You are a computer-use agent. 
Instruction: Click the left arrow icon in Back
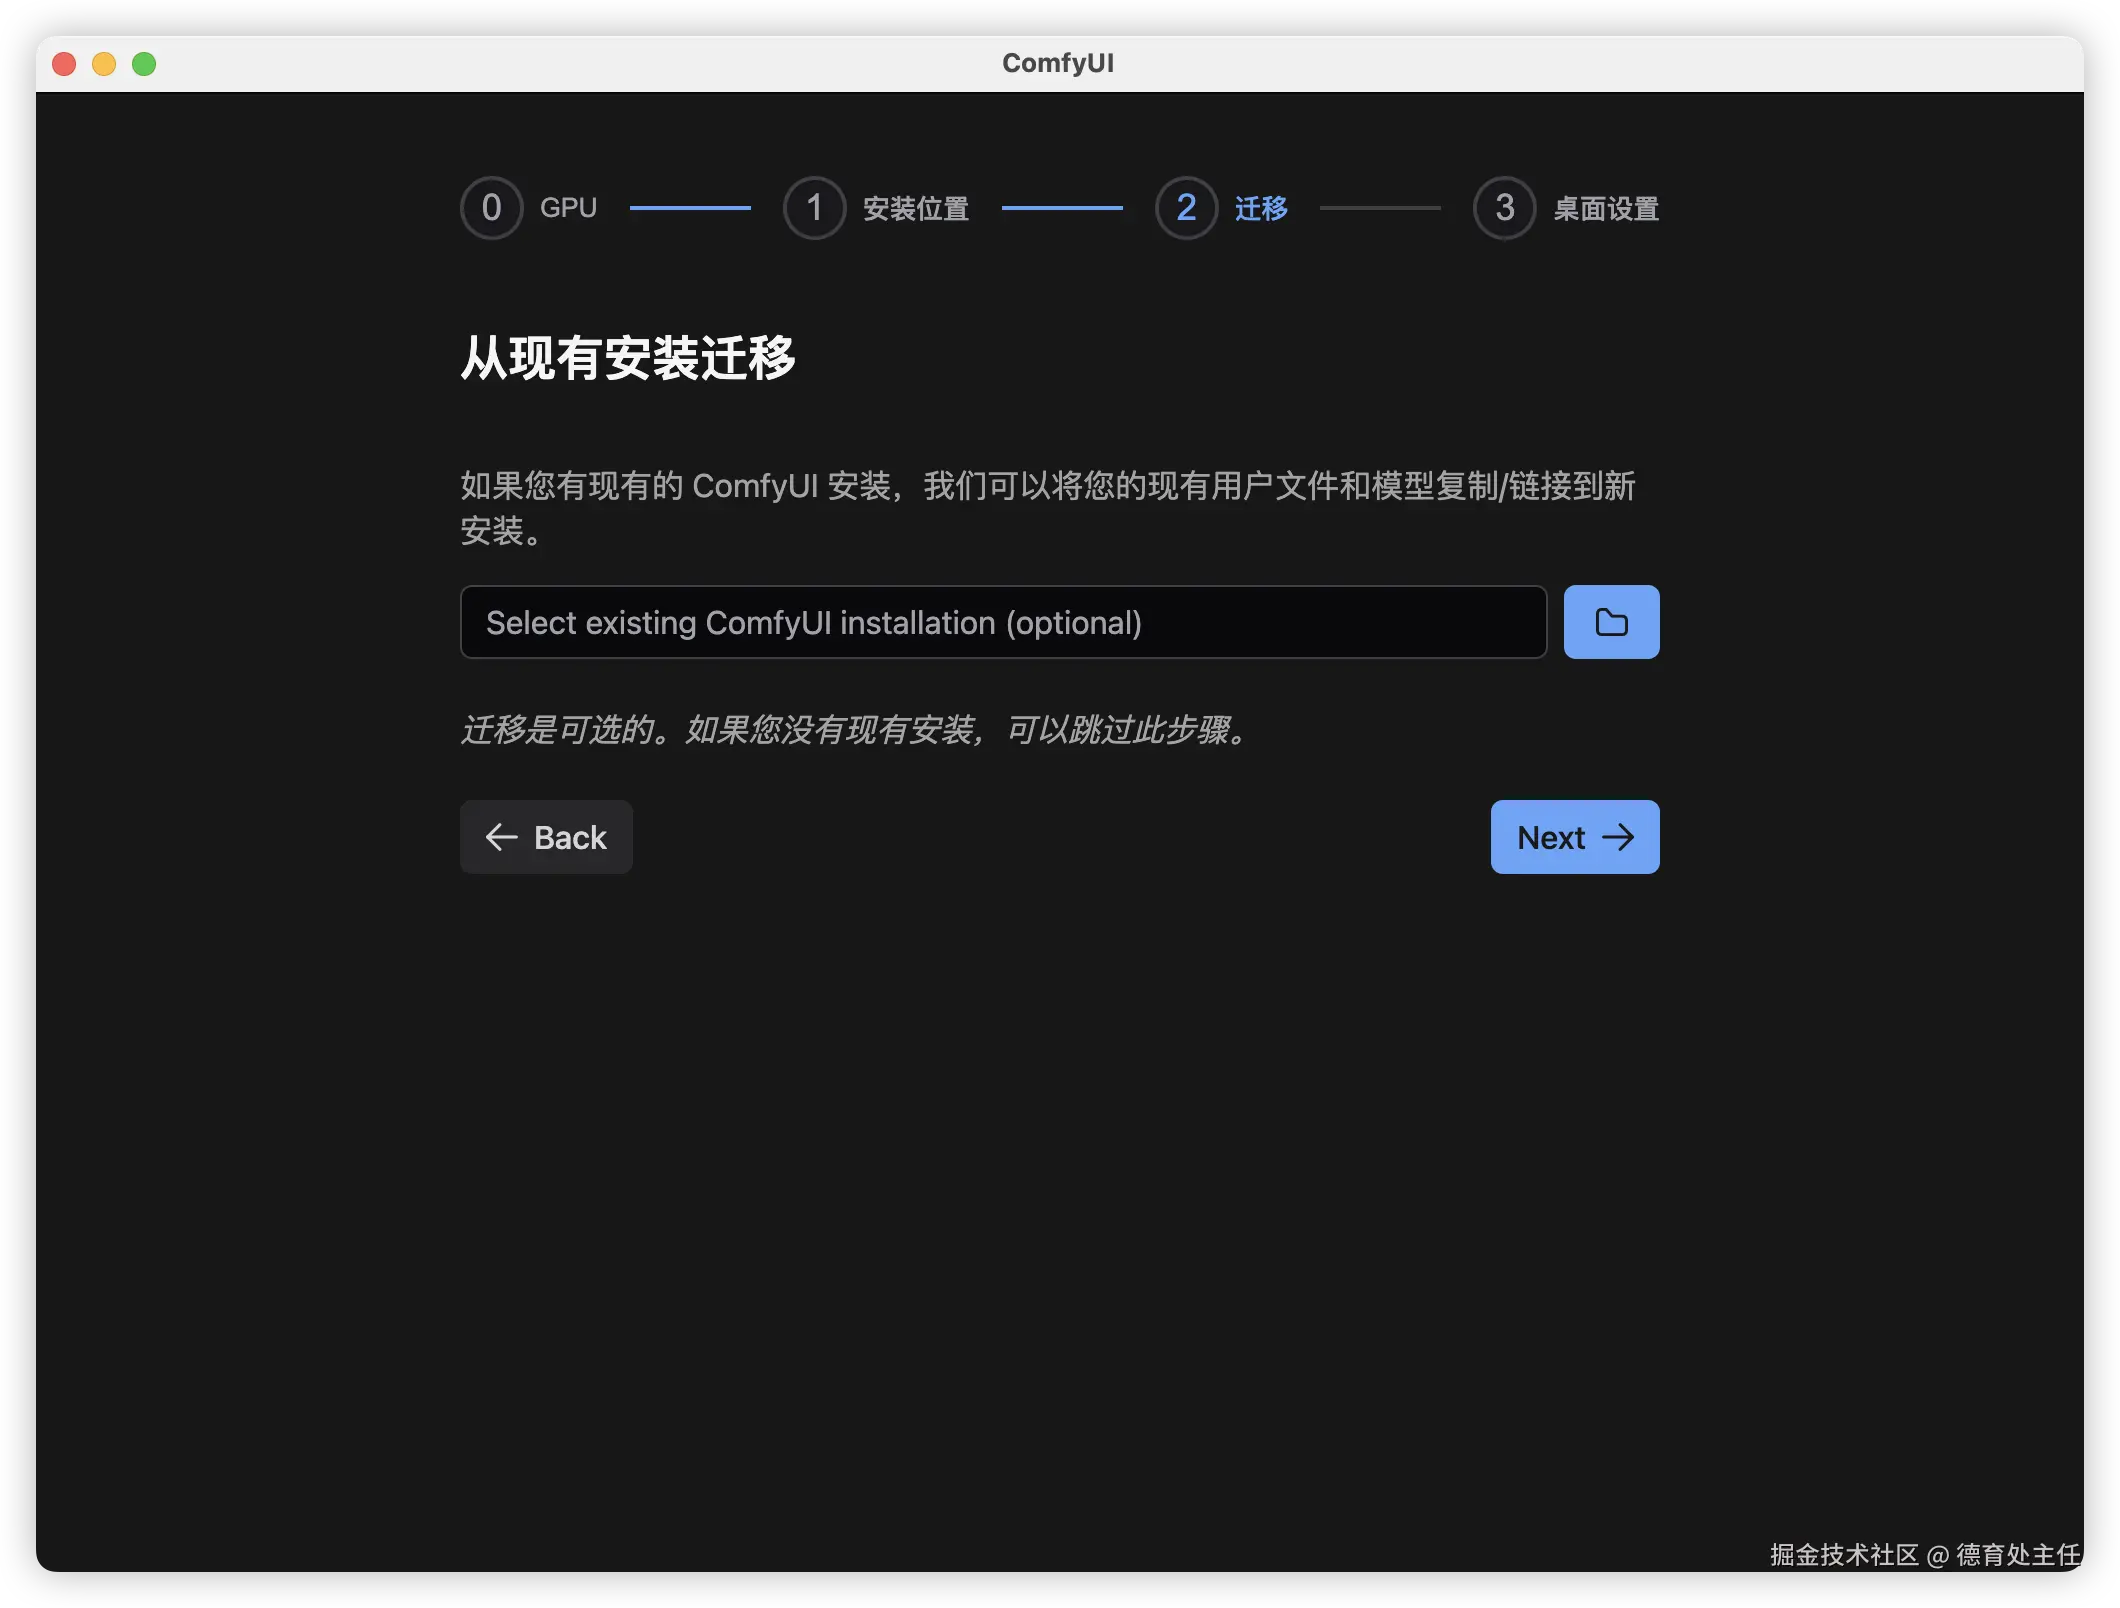tap(501, 837)
